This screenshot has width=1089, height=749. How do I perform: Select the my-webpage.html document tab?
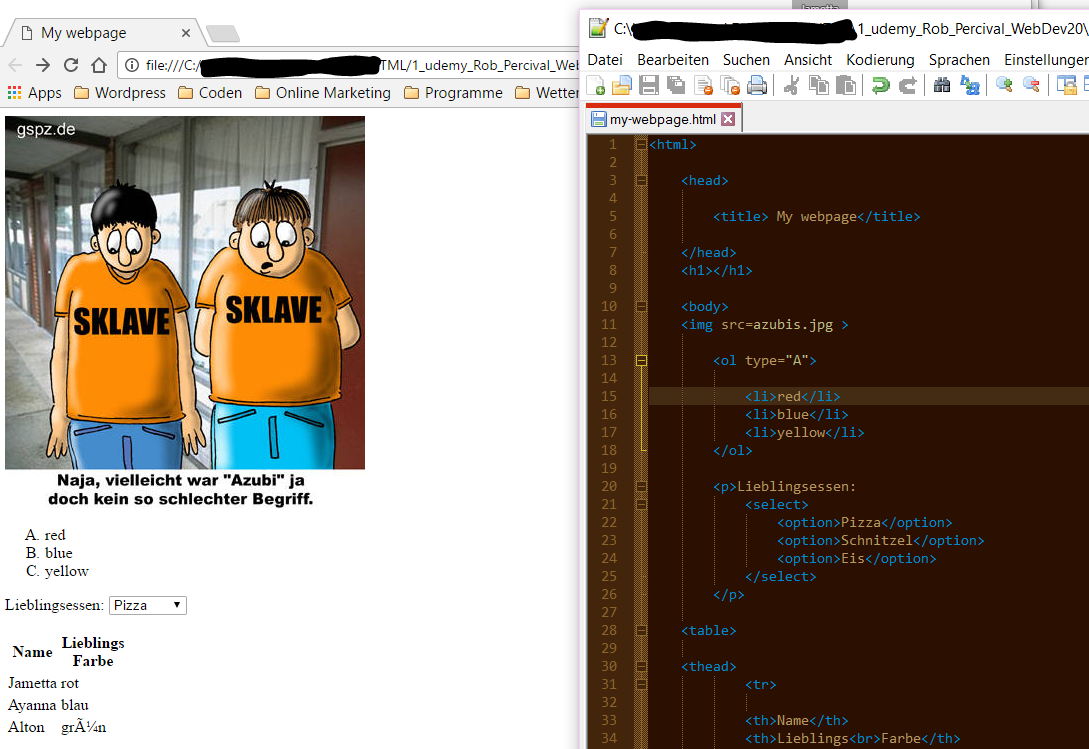(x=663, y=119)
